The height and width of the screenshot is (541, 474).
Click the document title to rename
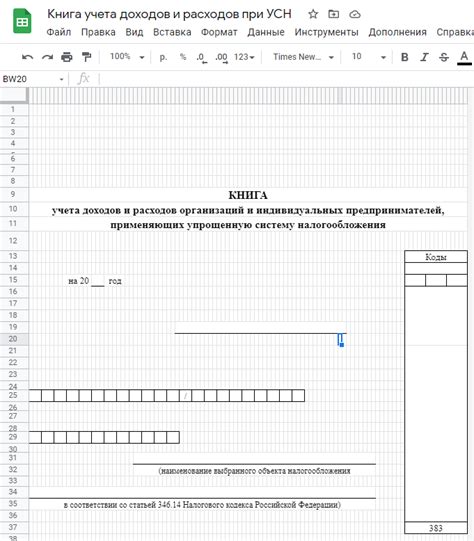(x=169, y=14)
